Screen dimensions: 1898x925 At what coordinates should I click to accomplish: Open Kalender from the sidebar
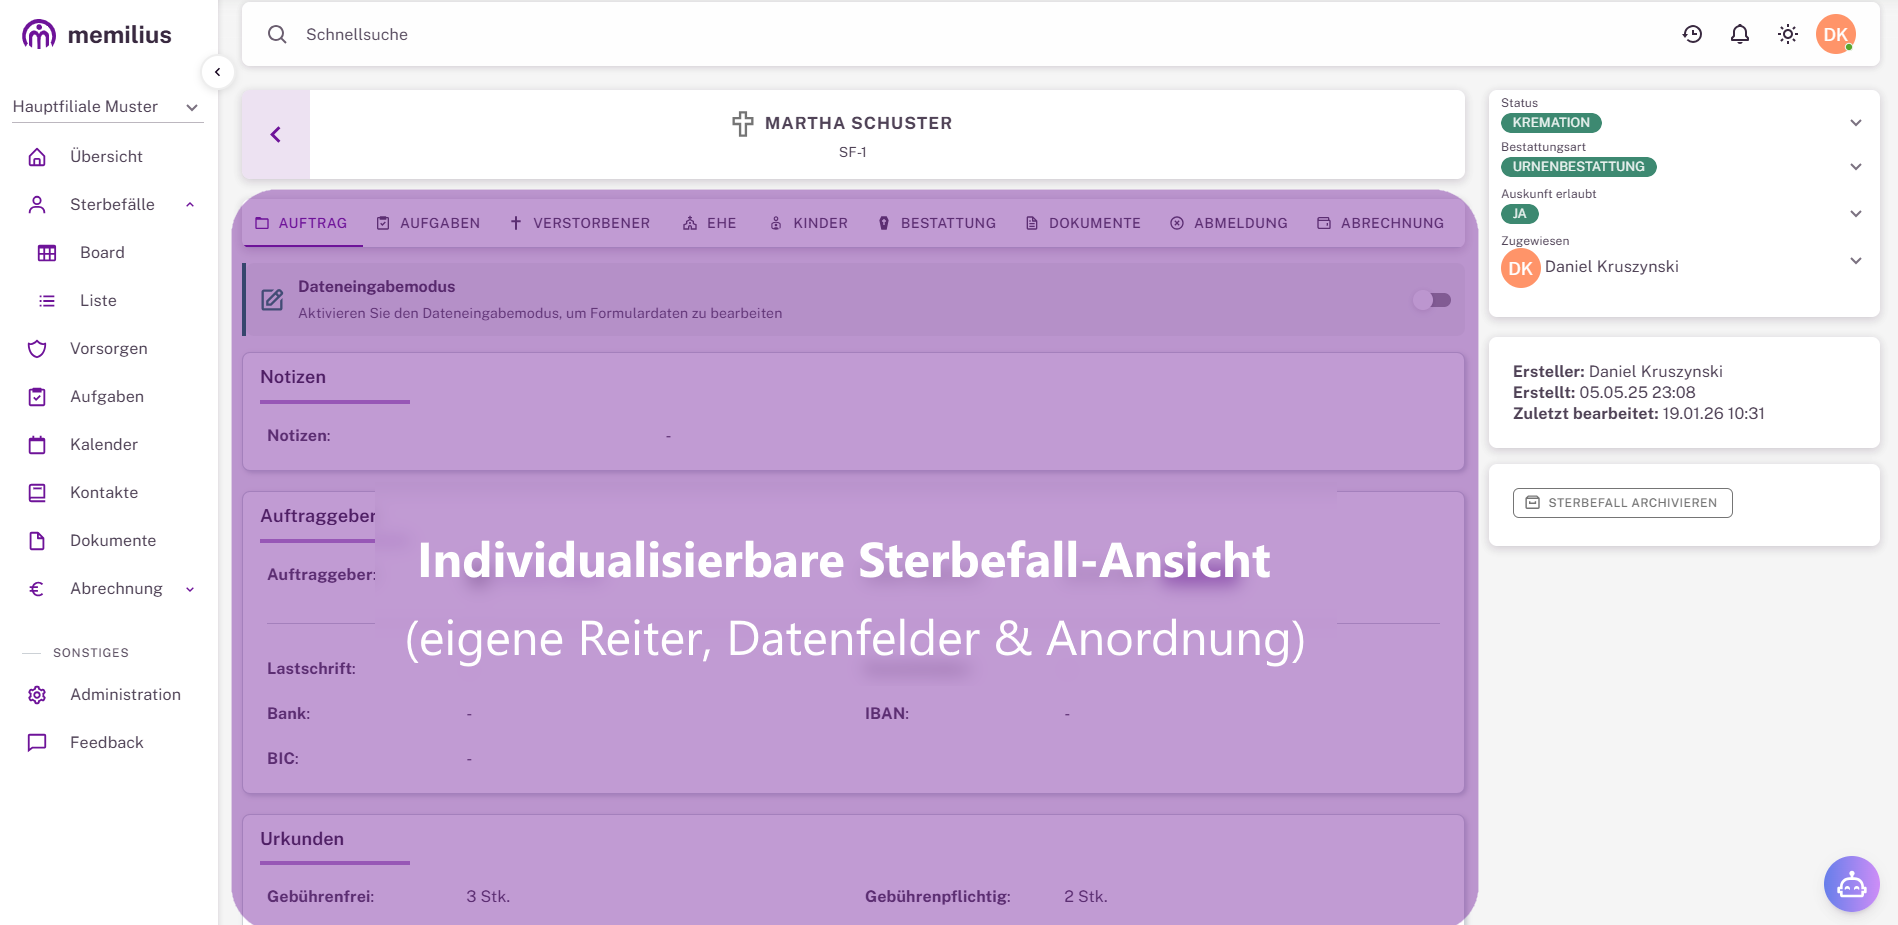point(104,445)
